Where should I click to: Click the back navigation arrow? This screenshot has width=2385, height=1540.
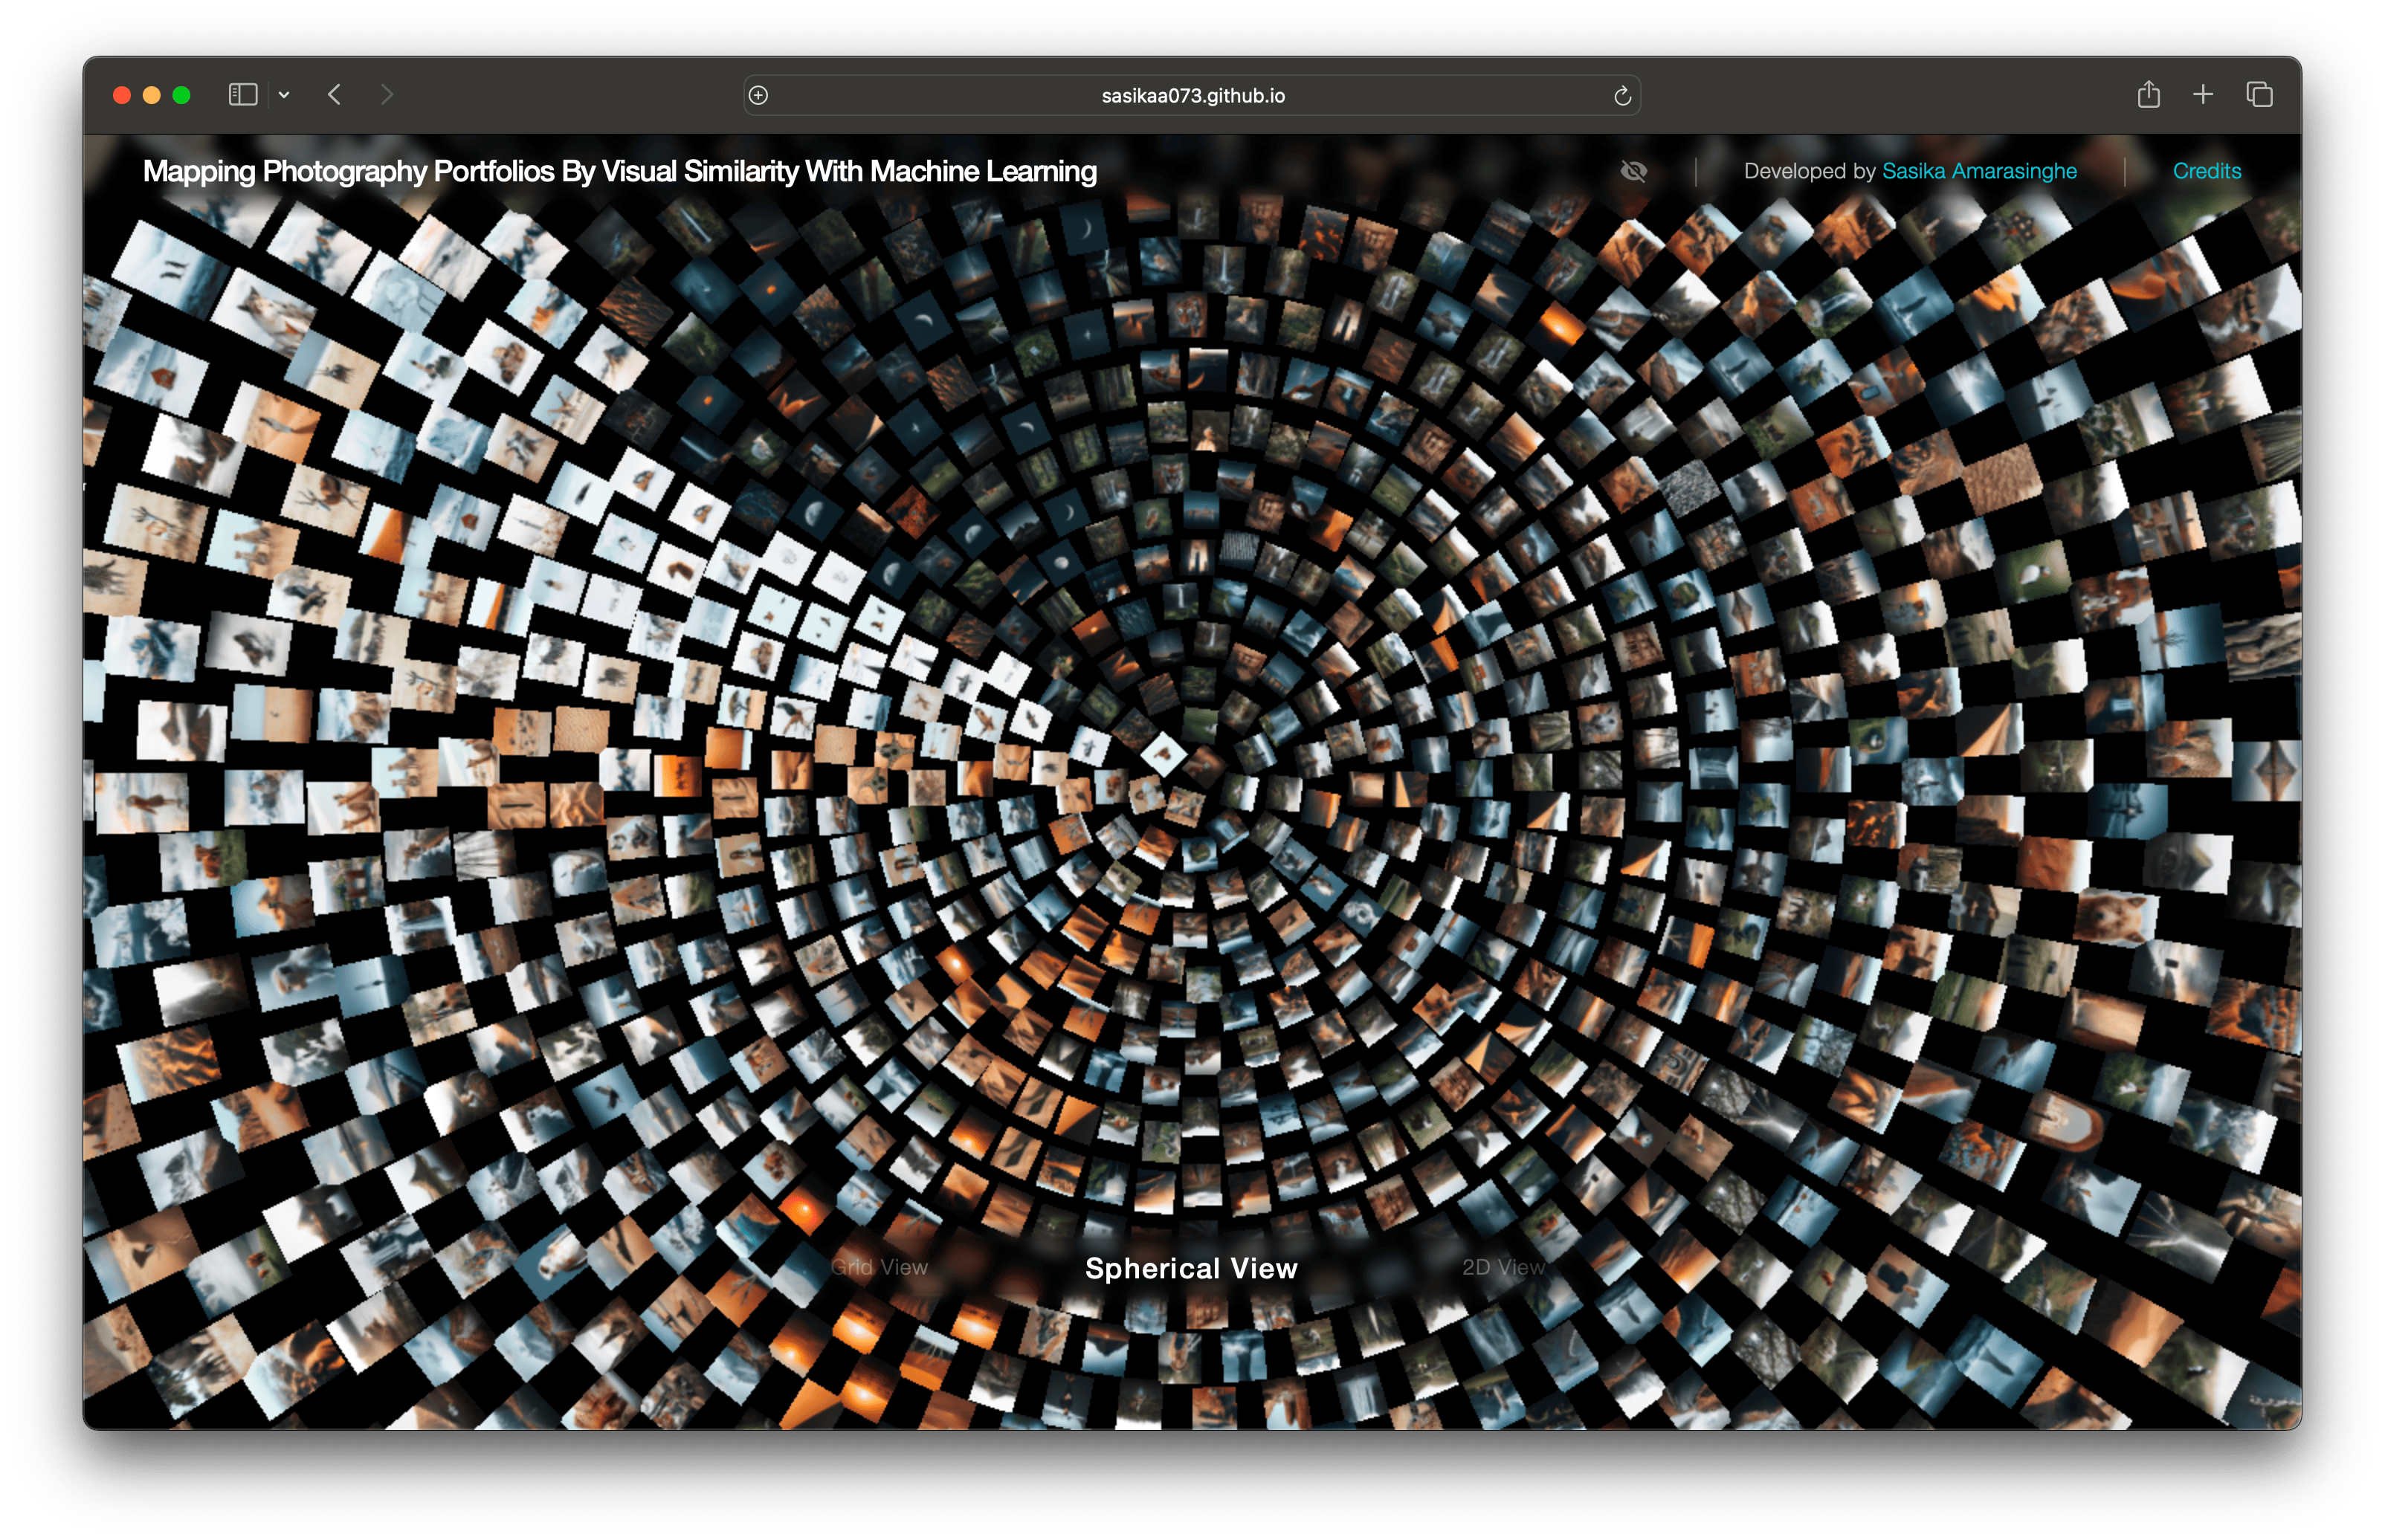coord(335,94)
